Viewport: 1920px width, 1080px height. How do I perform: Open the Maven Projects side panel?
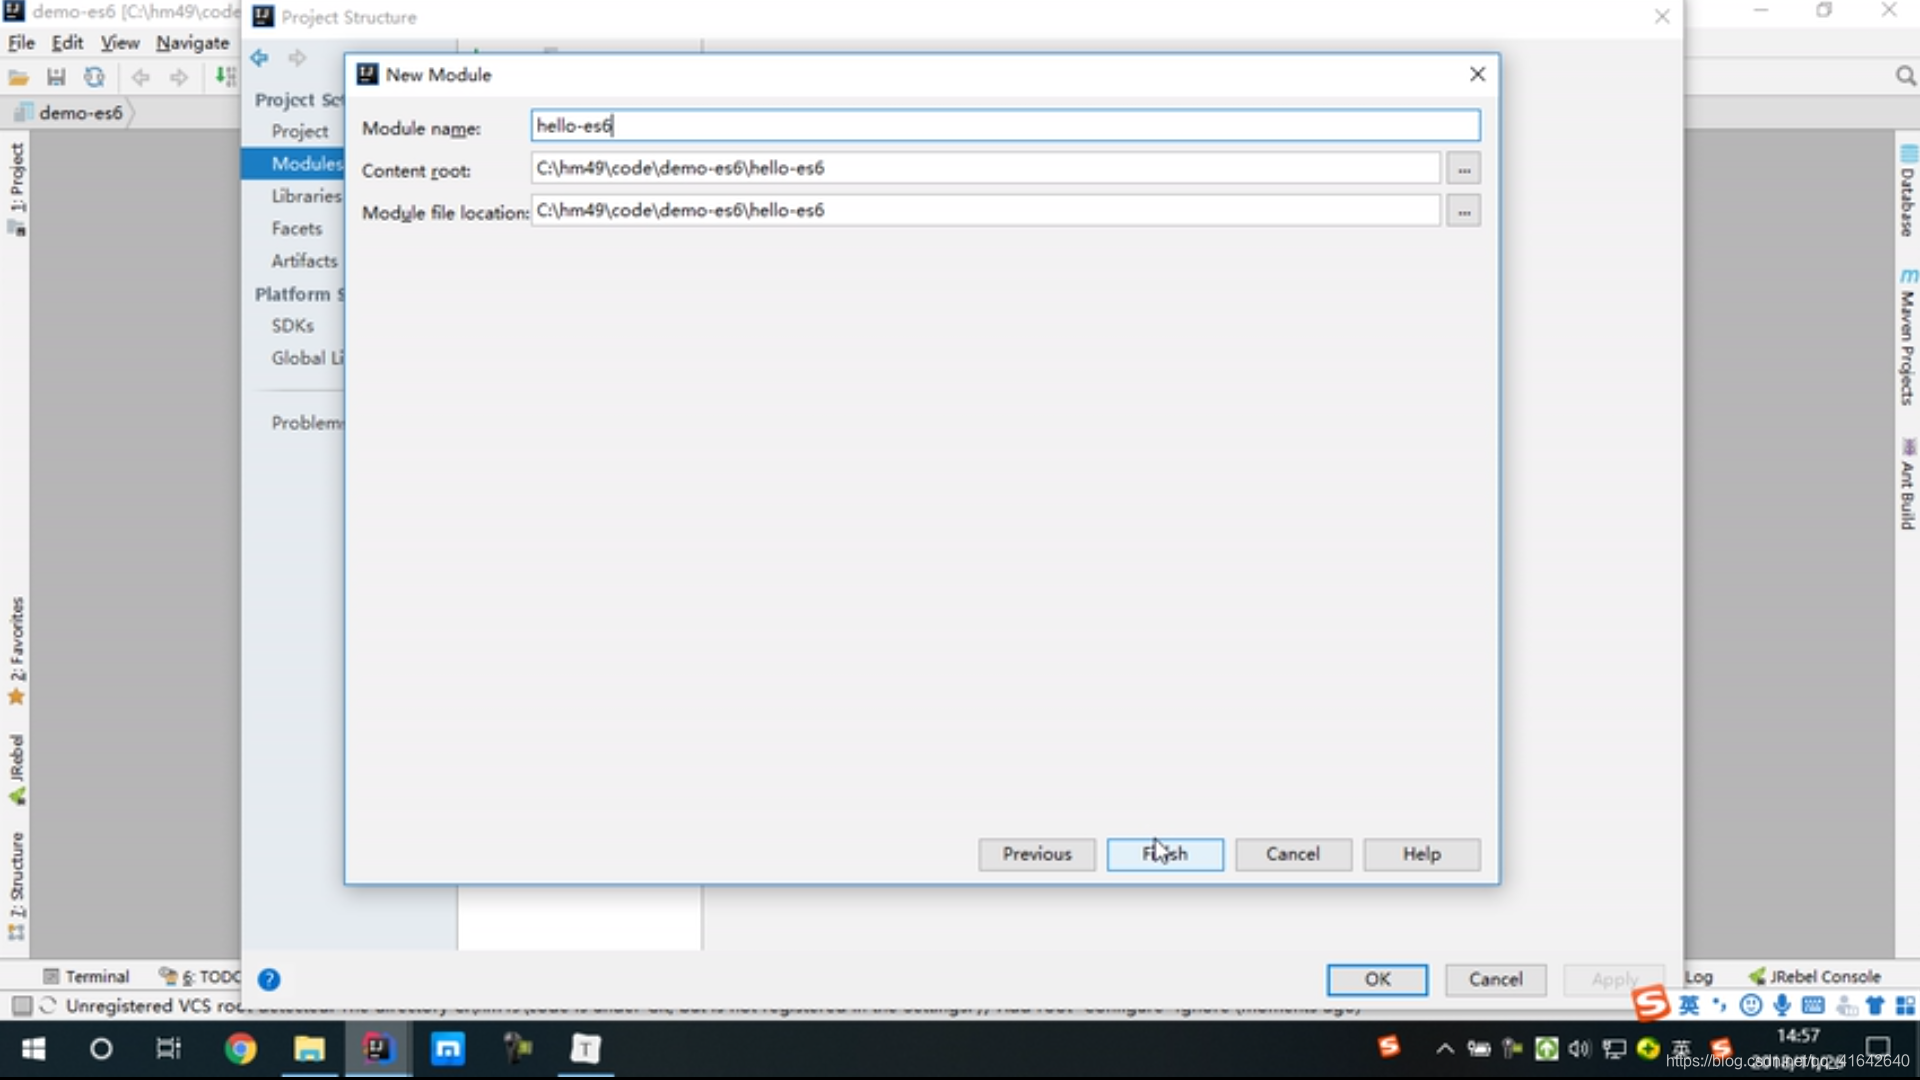pos(1908,337)
